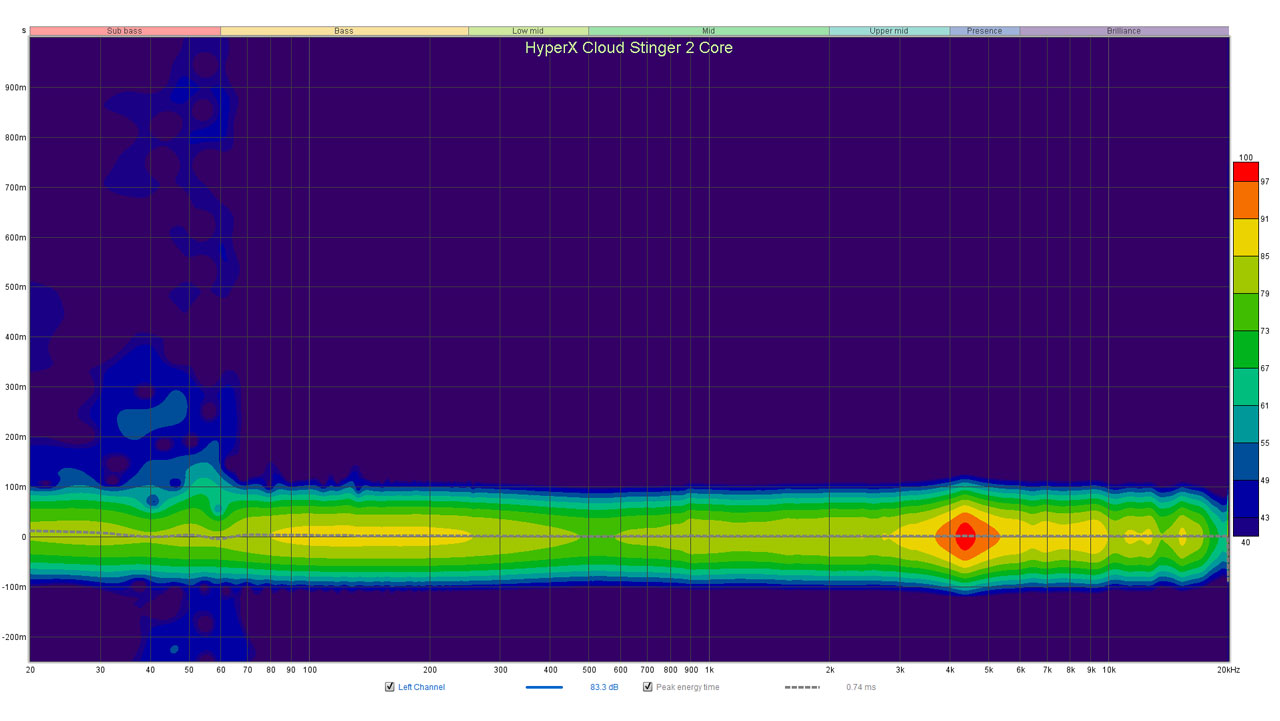1280x721 pixels.
Task: Click the 100 label atop the color scale
Action: [x=1246, y=158]
